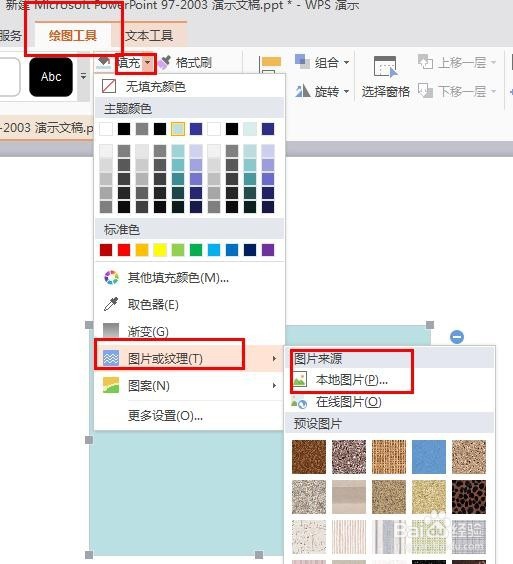
Task: Select the blue preset texture
Action: point(429,456)
